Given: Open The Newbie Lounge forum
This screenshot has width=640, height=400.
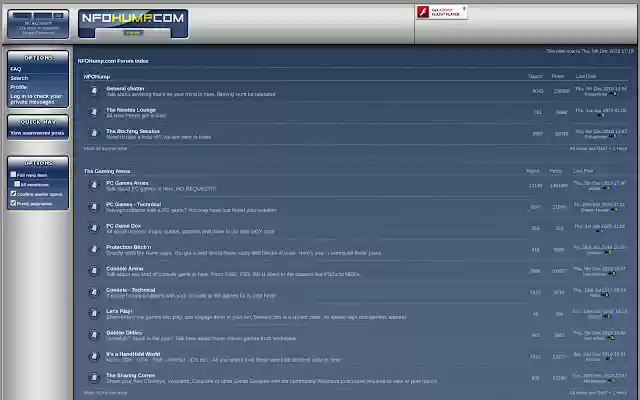Looking at the screenshot, I should coord(131,110).
